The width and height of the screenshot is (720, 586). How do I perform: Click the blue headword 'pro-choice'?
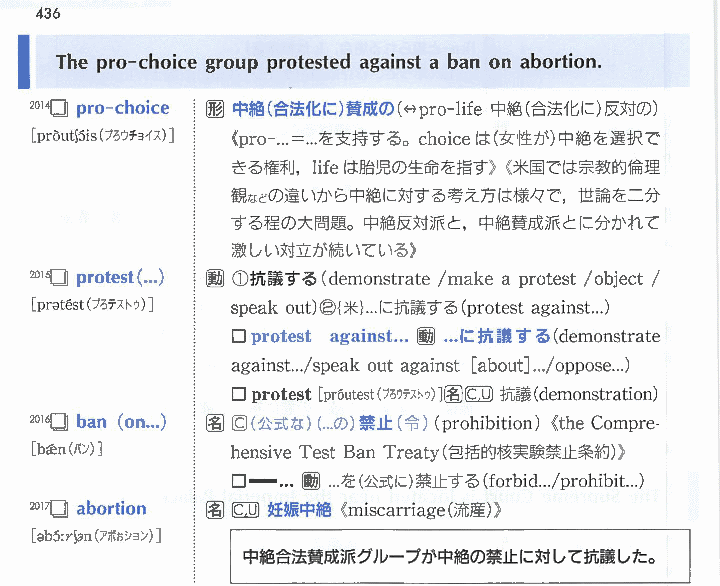tap(123, 108)
